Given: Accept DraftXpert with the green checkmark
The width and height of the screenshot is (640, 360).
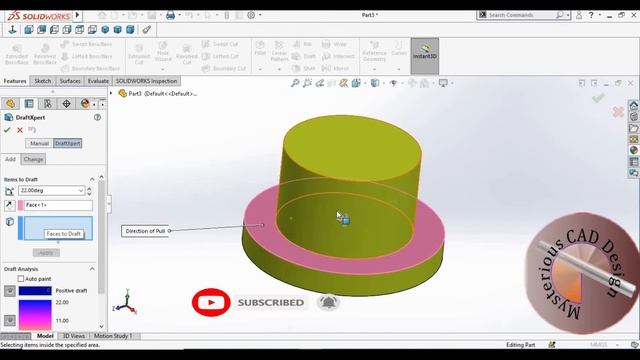Looking at the screenshot, I should click(x=7, y=130).
